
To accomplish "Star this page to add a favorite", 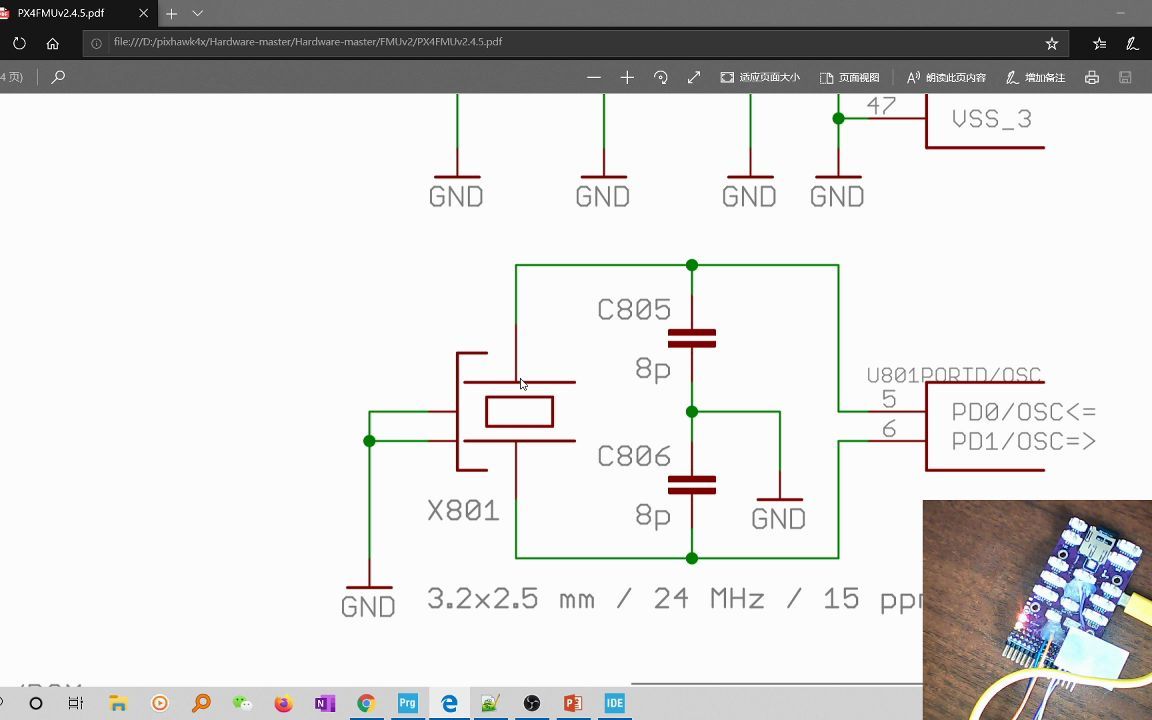I will click(1051, 41).
